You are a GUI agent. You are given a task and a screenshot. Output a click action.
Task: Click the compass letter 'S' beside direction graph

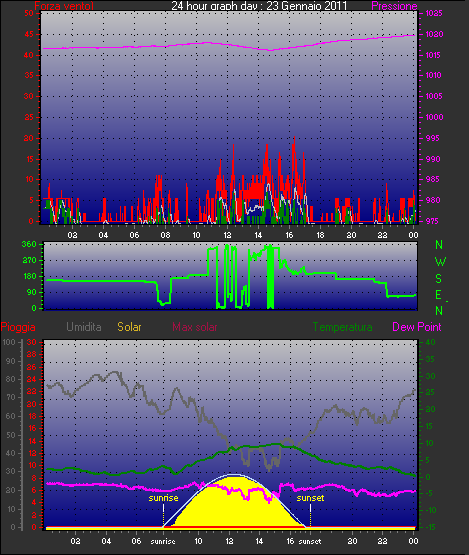(439, 279)
